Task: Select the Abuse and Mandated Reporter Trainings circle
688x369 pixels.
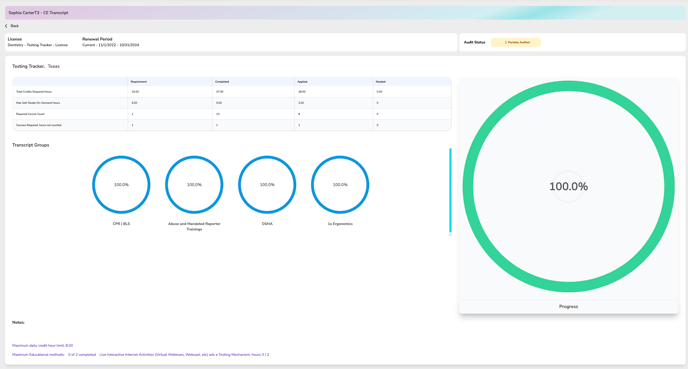Action: [x=194, y=185]
